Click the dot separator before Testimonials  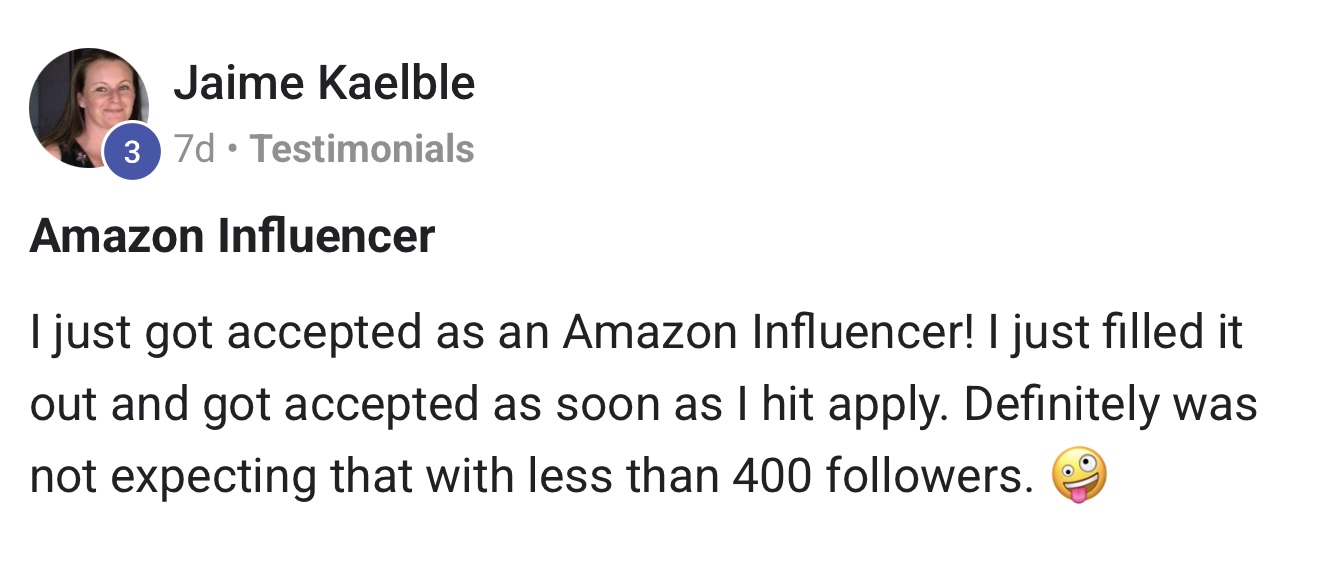[232, 149]
